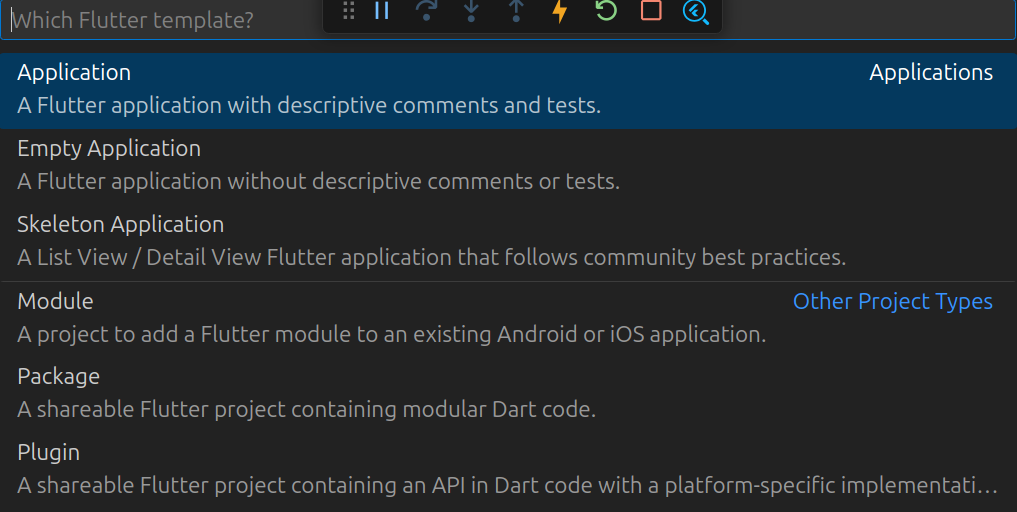Trigger Flutter Hot Reload lightning icon
Screen dimensions: 1017x512
click(560, 10)
